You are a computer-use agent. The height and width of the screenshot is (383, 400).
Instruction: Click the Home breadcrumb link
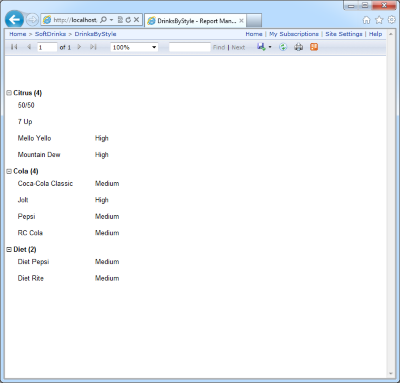(x=18, y=34)
